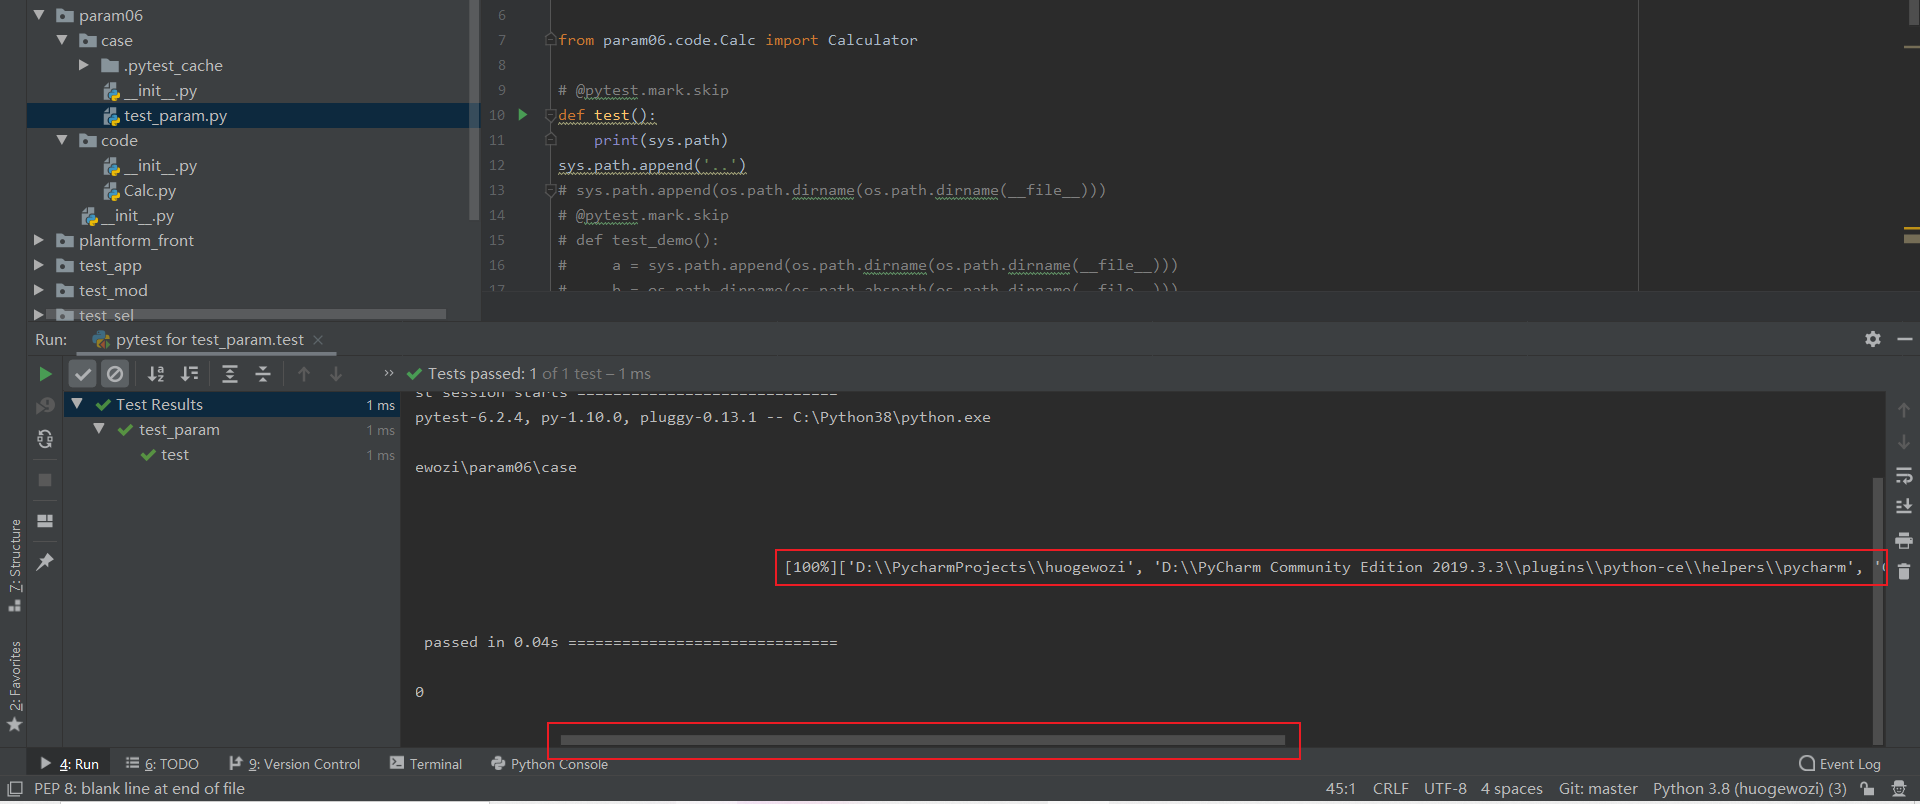Screen dimensions: 1920x804
Task: Collapse the case folder
Action: point(62,40)
